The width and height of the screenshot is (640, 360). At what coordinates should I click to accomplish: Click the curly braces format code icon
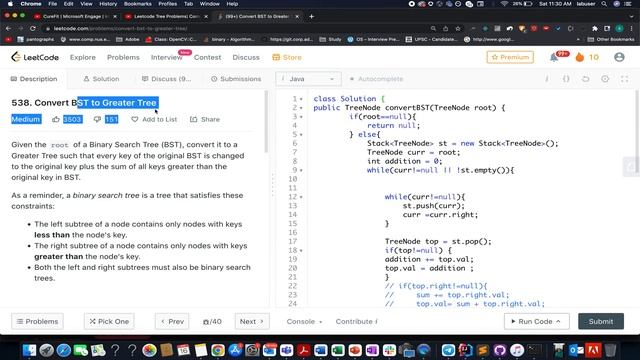click(566, 79)
